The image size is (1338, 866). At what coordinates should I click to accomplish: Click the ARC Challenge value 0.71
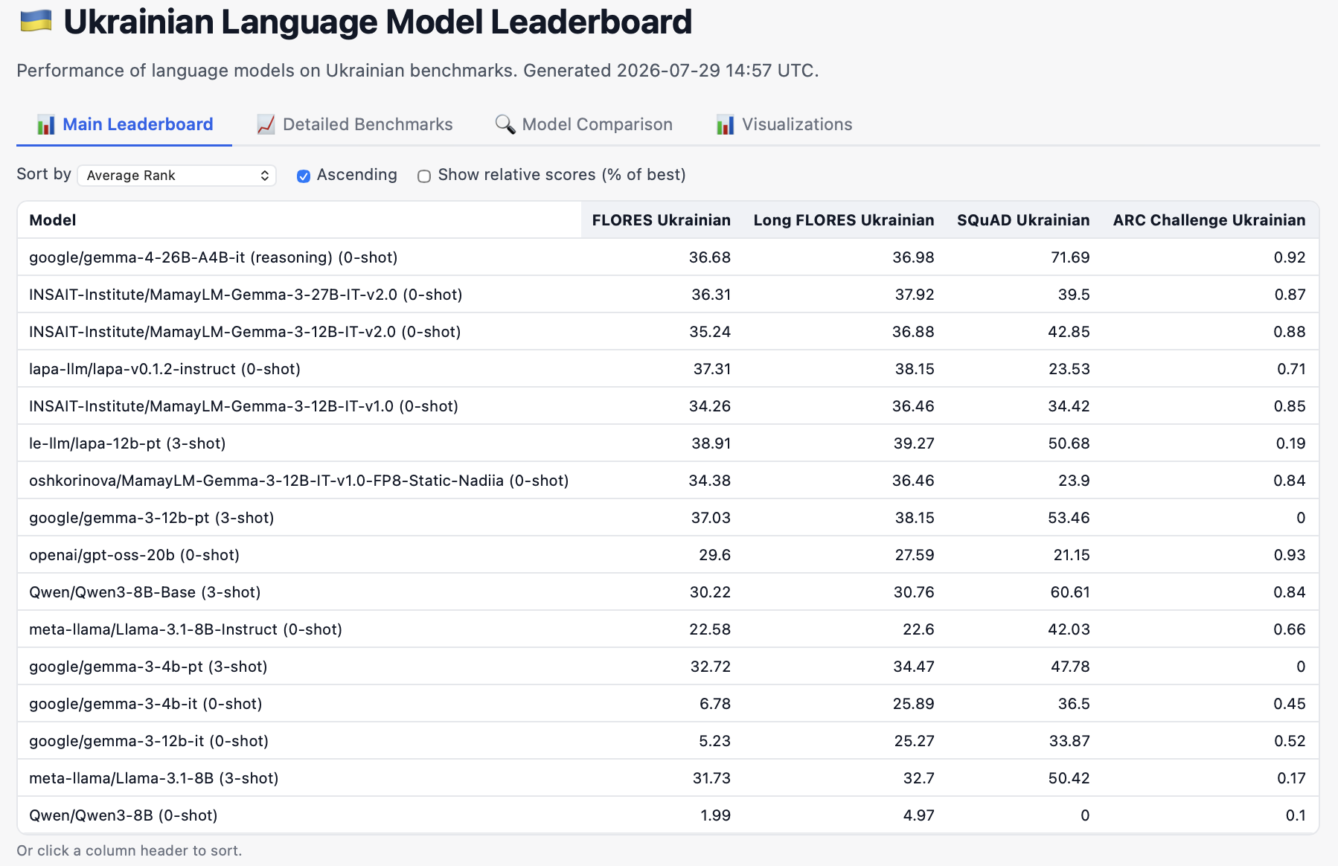[1291, 369]
